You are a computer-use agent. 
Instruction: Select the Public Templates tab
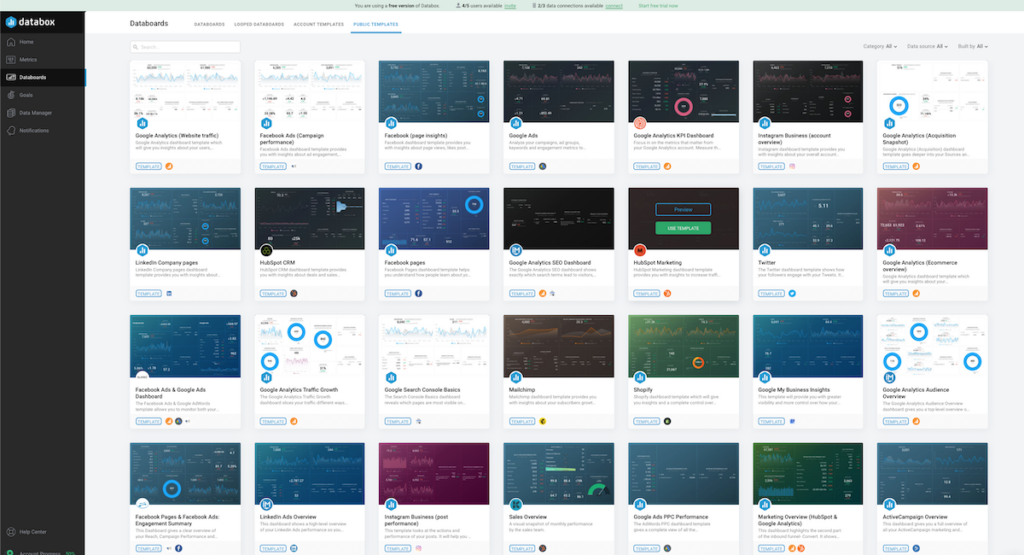pyautogui.click(x=376, y=24)
